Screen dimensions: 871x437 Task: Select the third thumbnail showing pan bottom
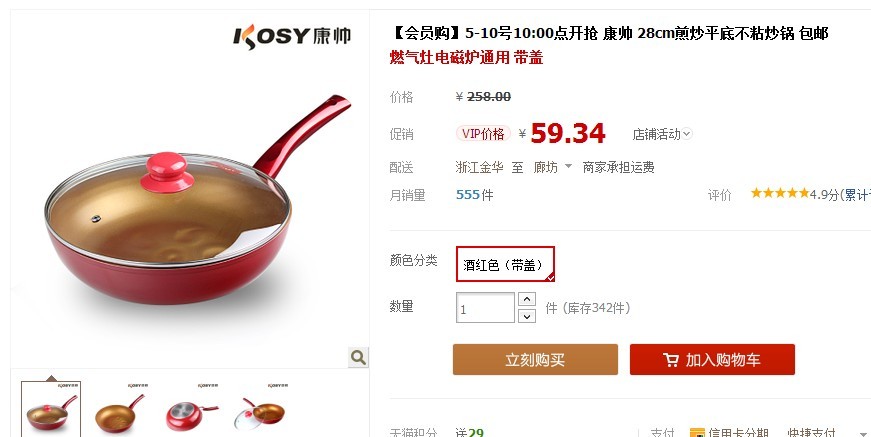(192, 409)
